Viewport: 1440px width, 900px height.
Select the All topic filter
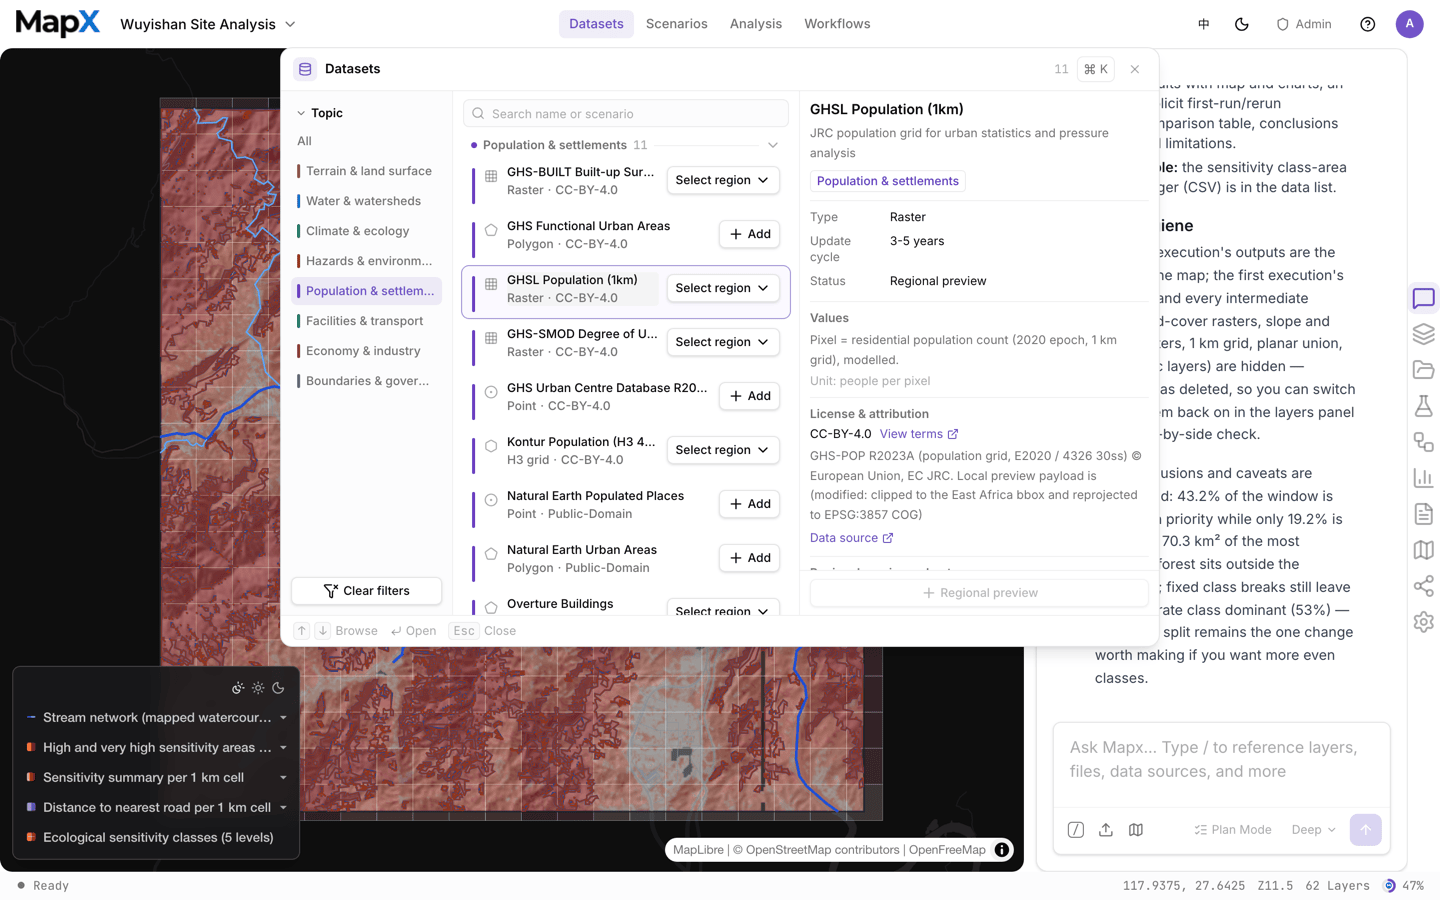point(305,141)
